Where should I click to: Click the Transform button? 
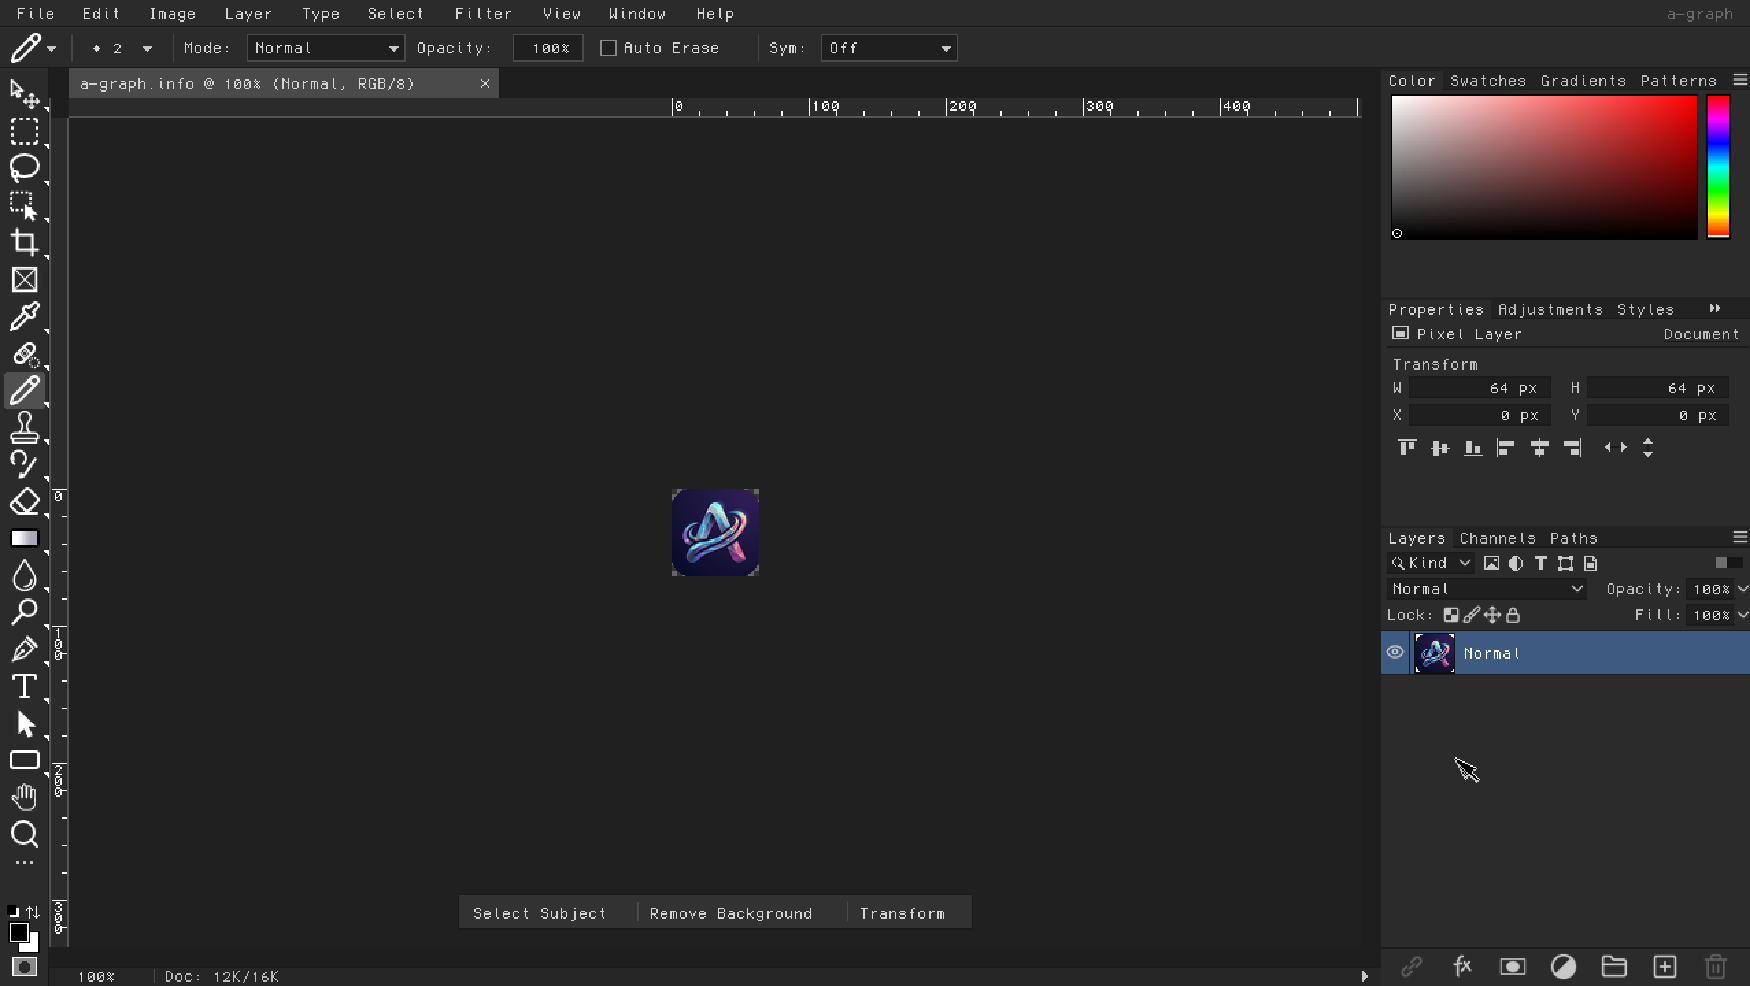[x=902, y=913]
